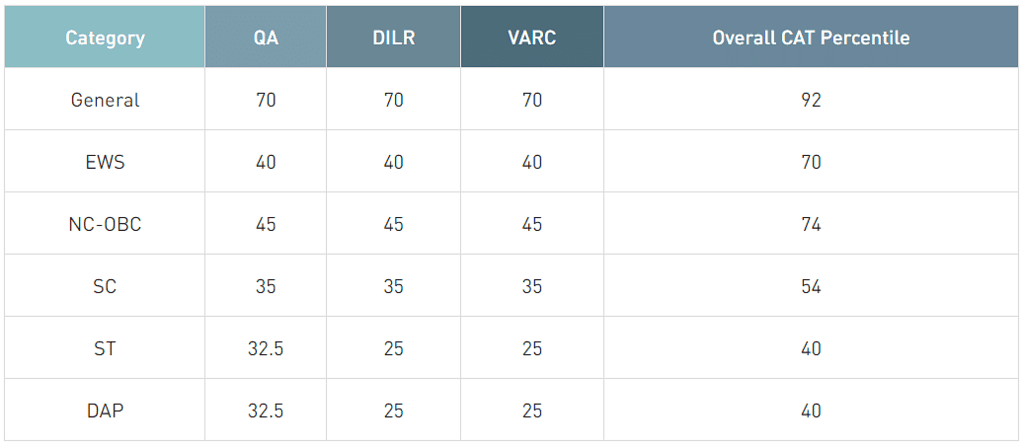1024x448 pixels.
Task: Click the Category column header
Action: click(105, 38)
